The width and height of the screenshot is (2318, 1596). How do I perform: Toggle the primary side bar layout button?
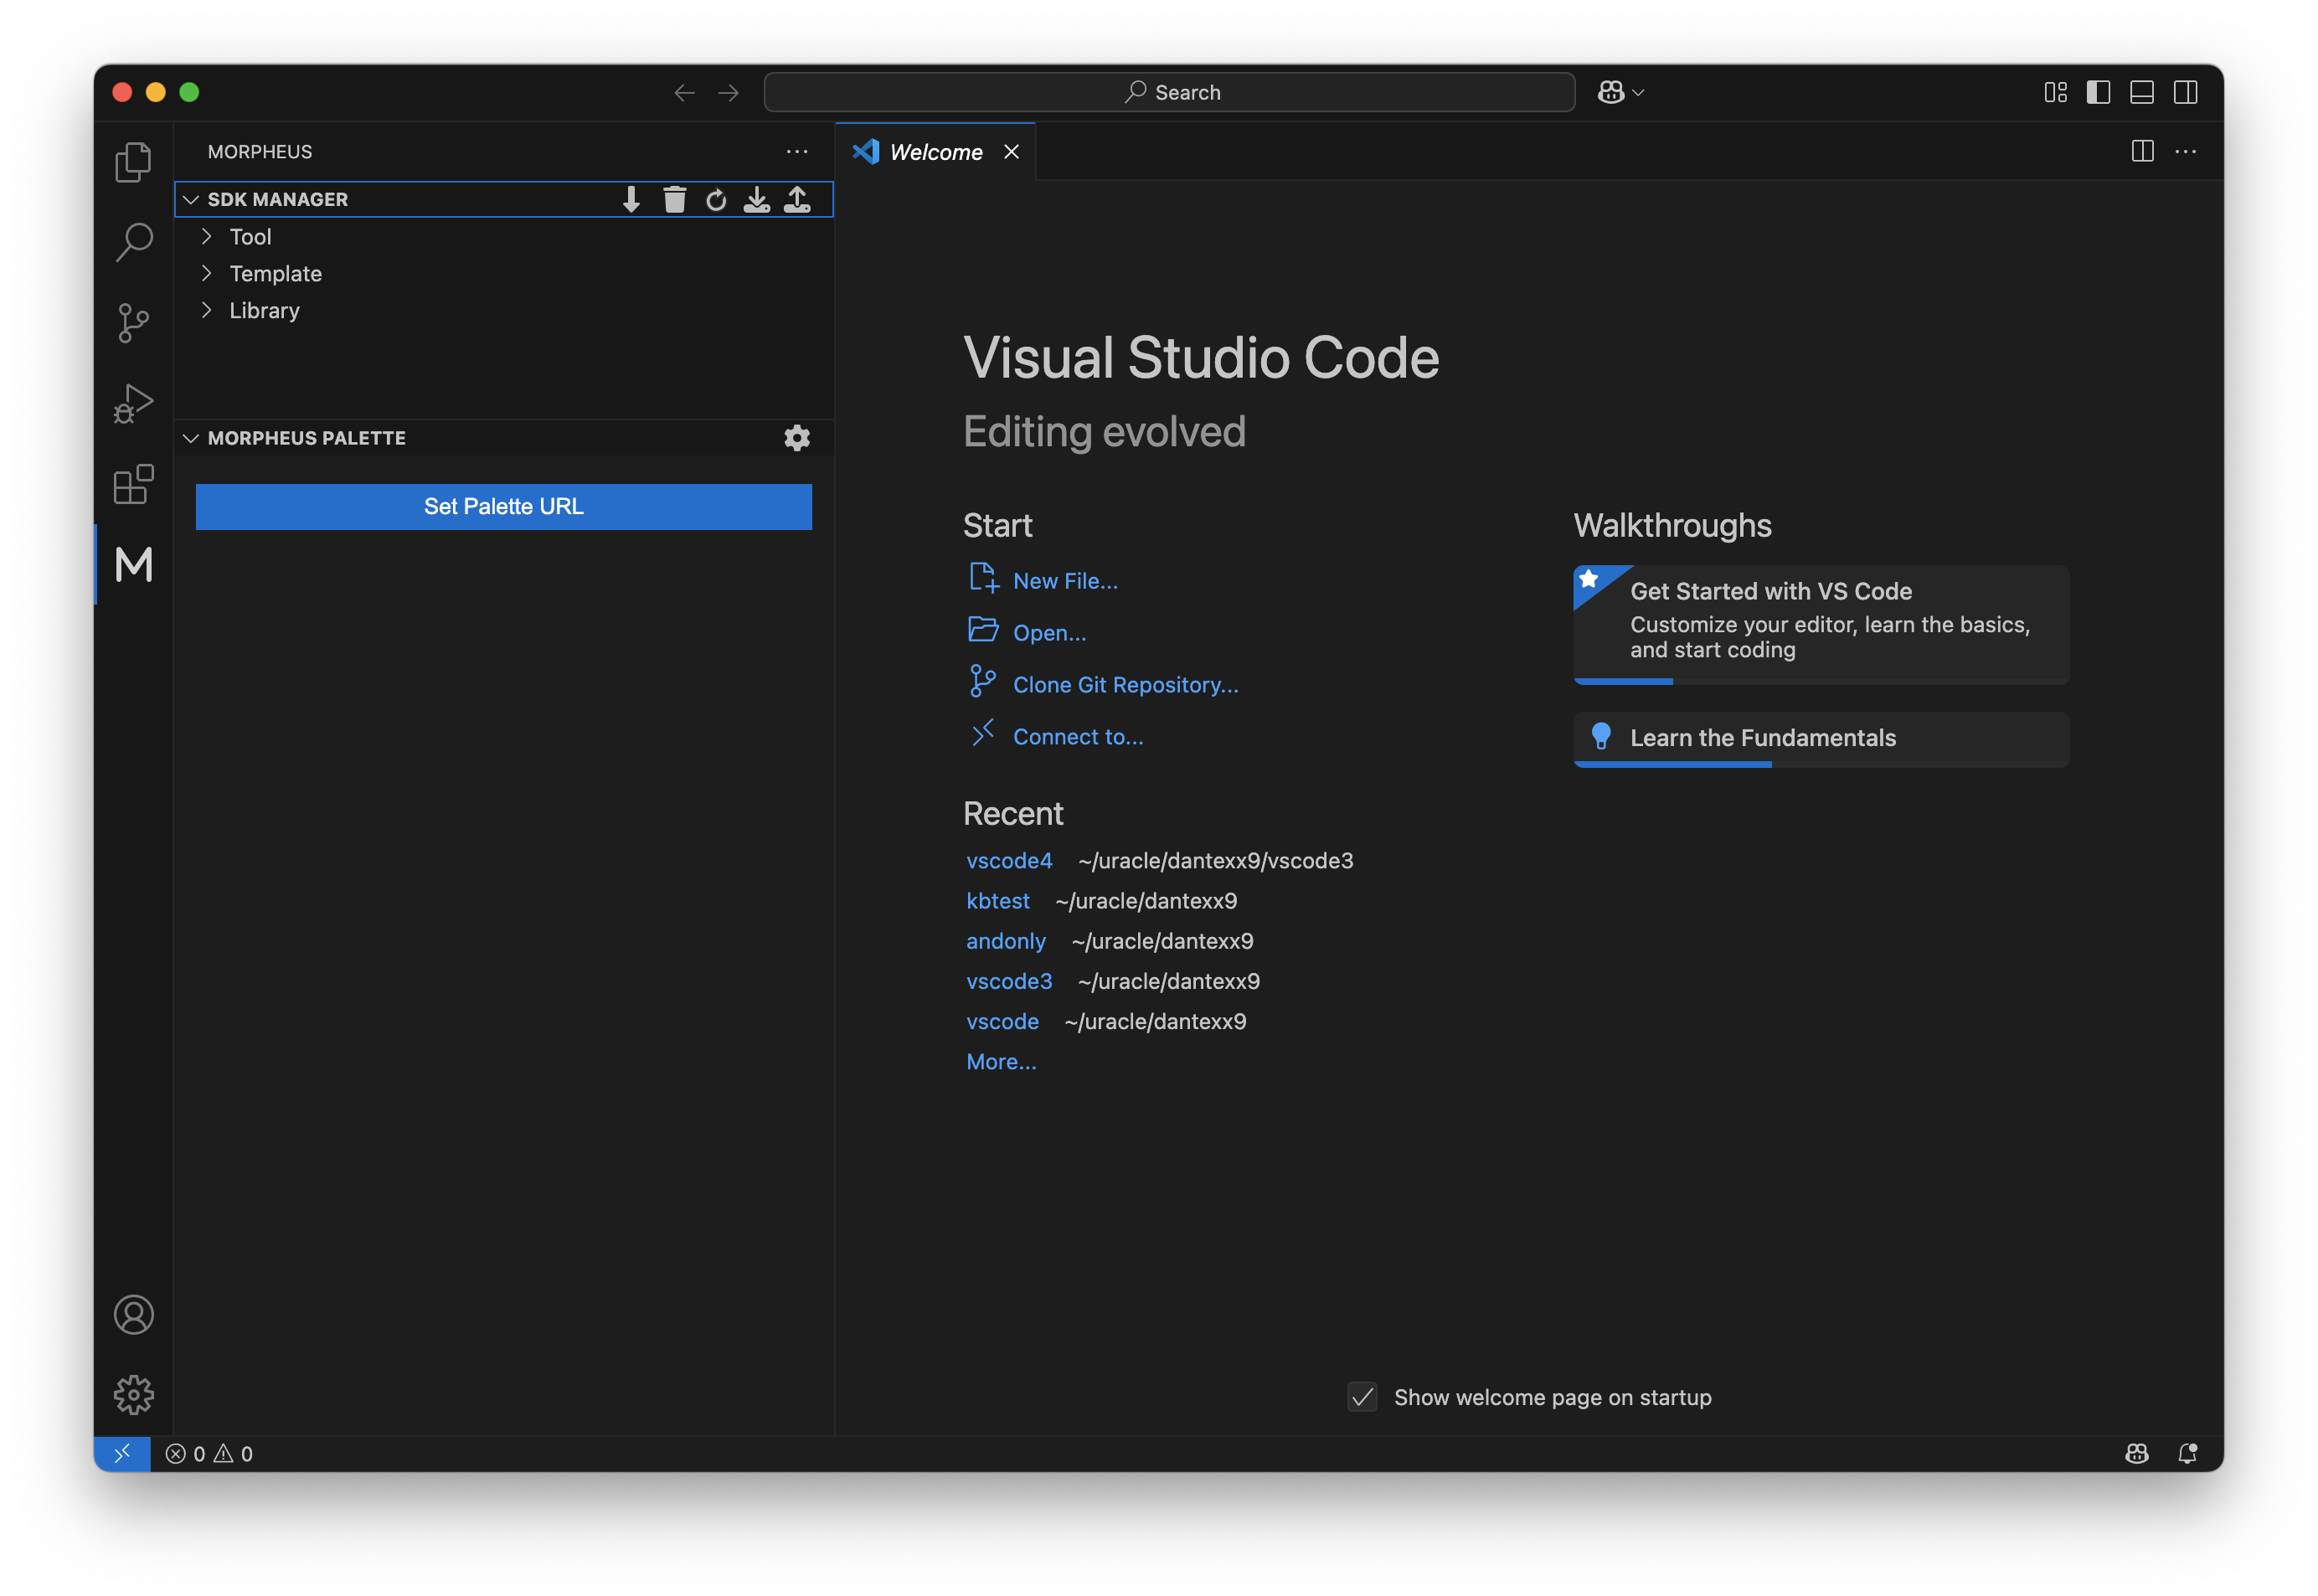point(2098,92)
